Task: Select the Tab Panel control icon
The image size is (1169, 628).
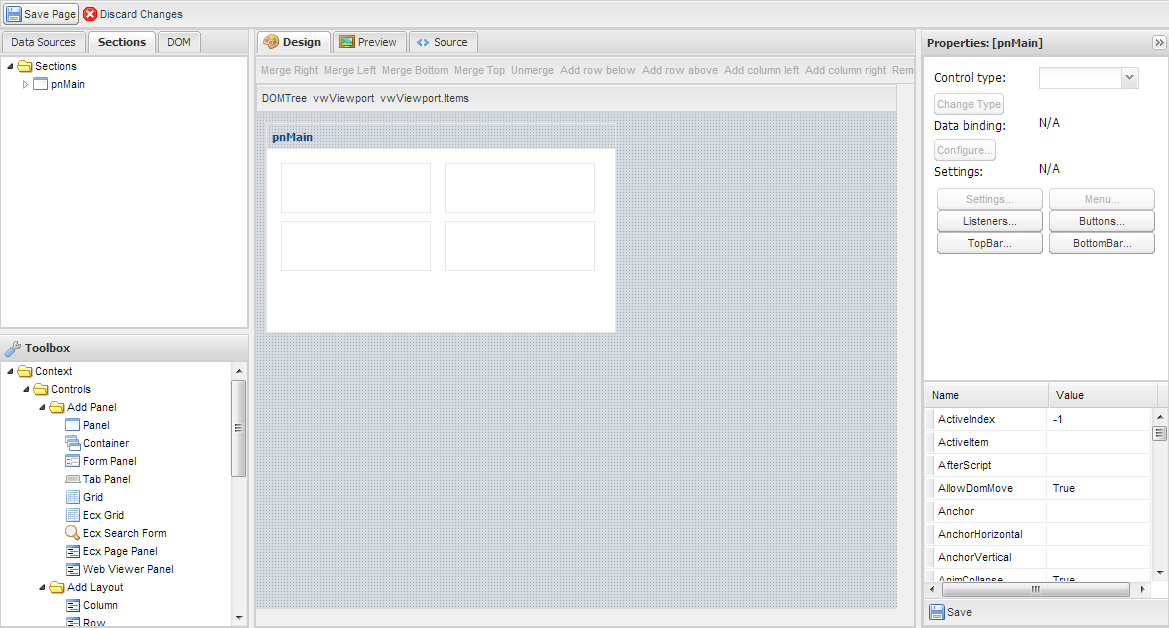Action: coord(72,479)
